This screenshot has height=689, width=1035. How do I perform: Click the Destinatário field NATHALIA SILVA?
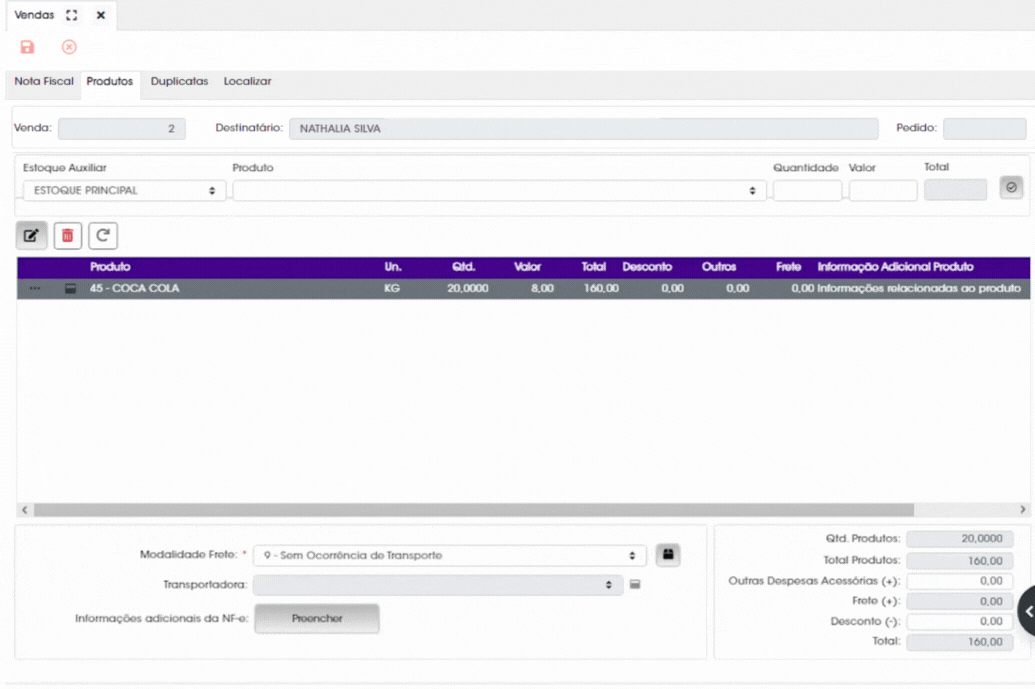point(584,129)
